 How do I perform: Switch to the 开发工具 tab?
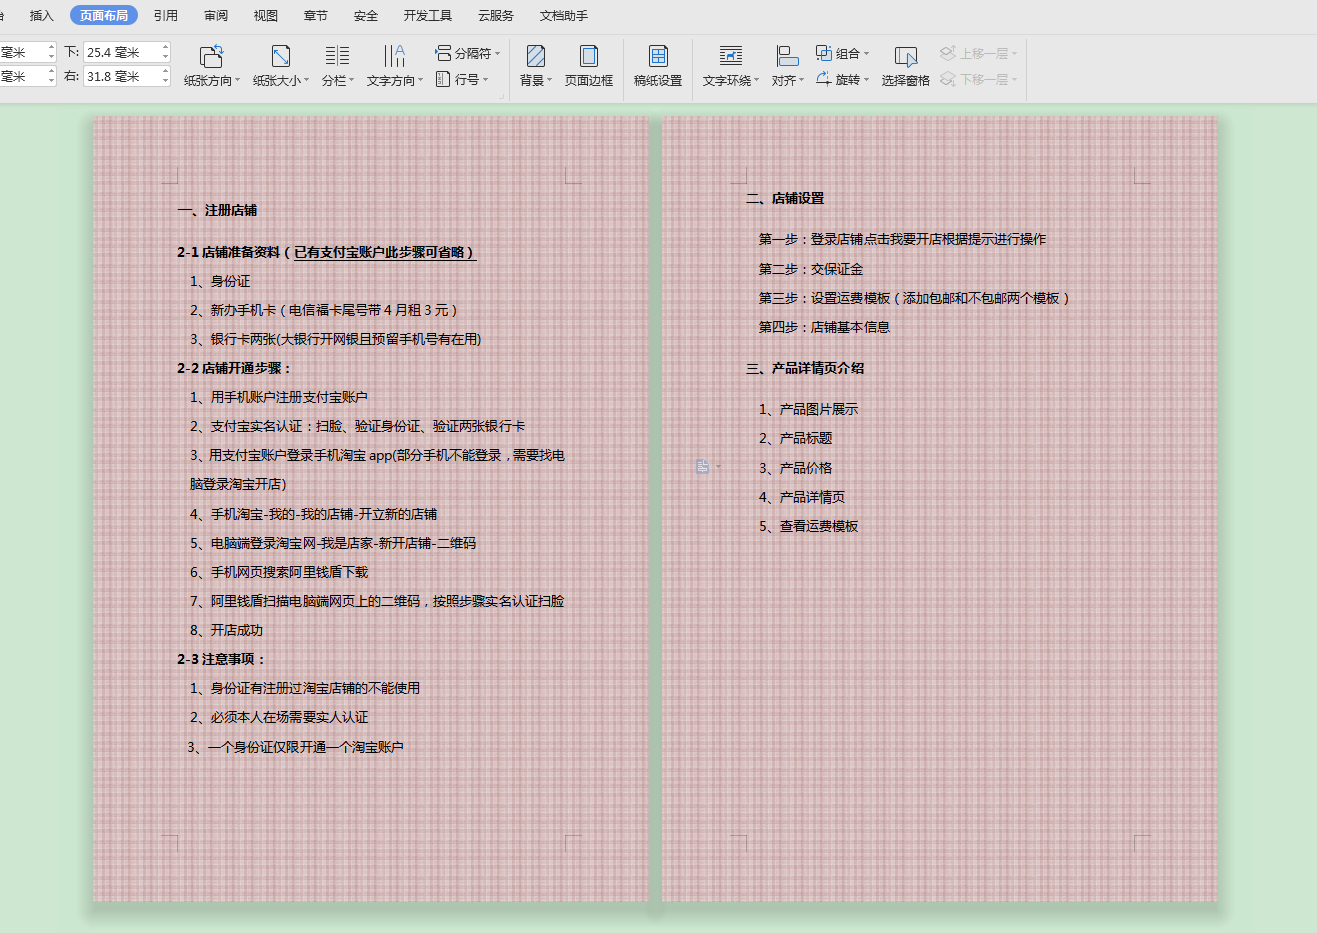[x=428, y=15]
